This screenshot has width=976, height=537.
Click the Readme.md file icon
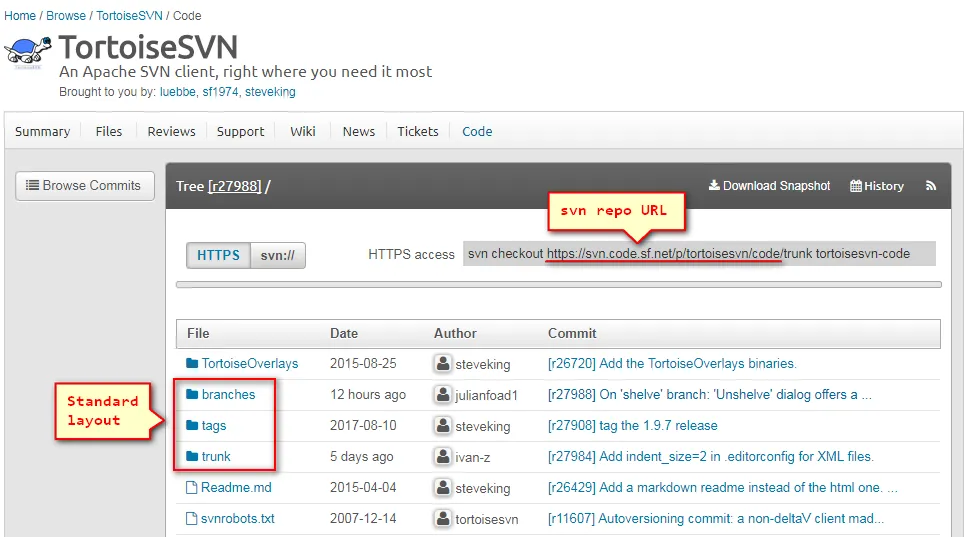click(192, 487)
